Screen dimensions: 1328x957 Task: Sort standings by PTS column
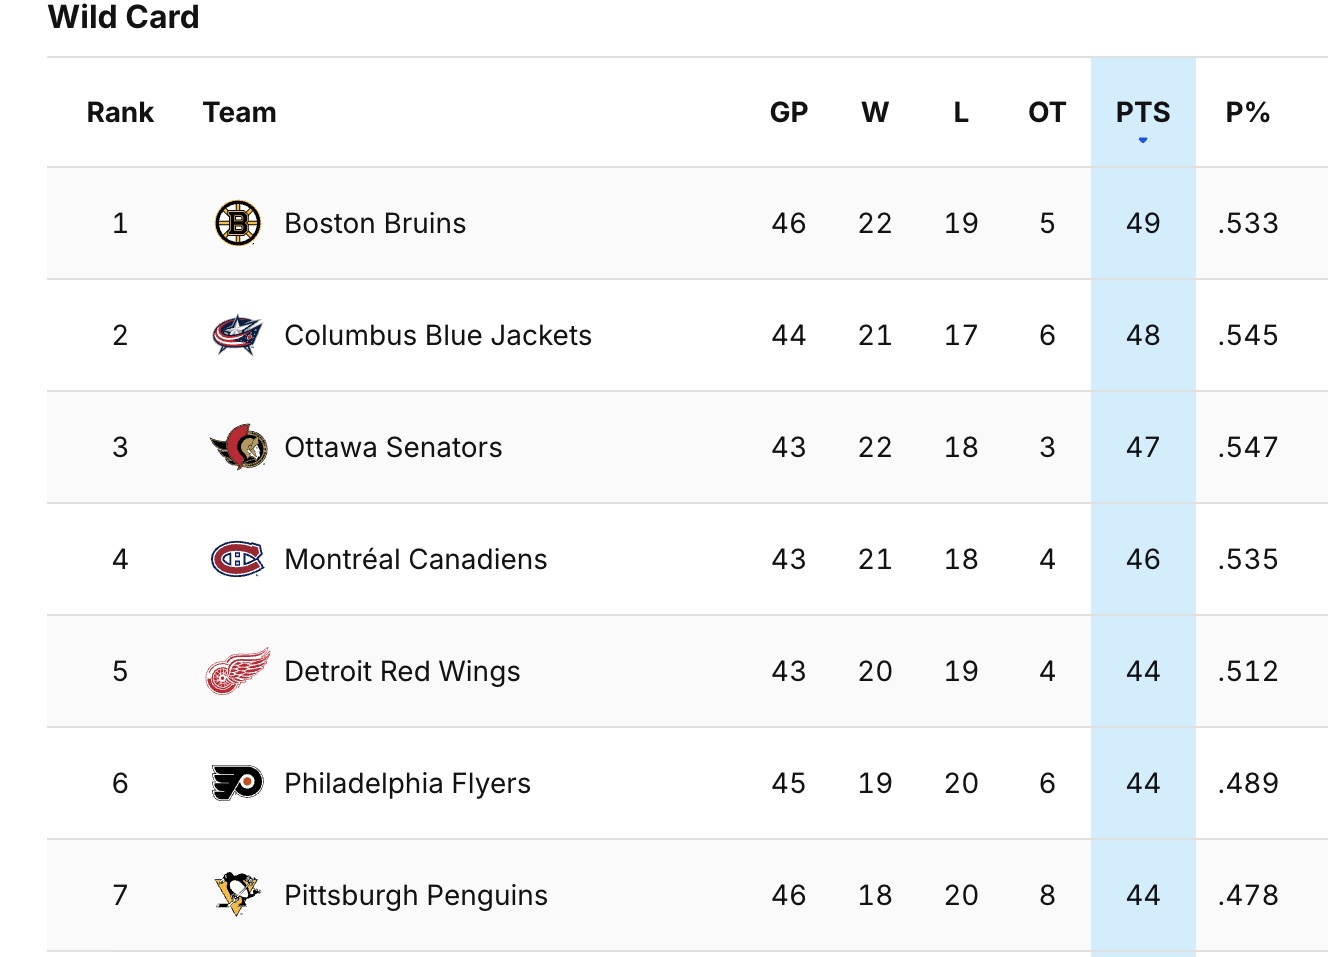[x=1143, y=112]
